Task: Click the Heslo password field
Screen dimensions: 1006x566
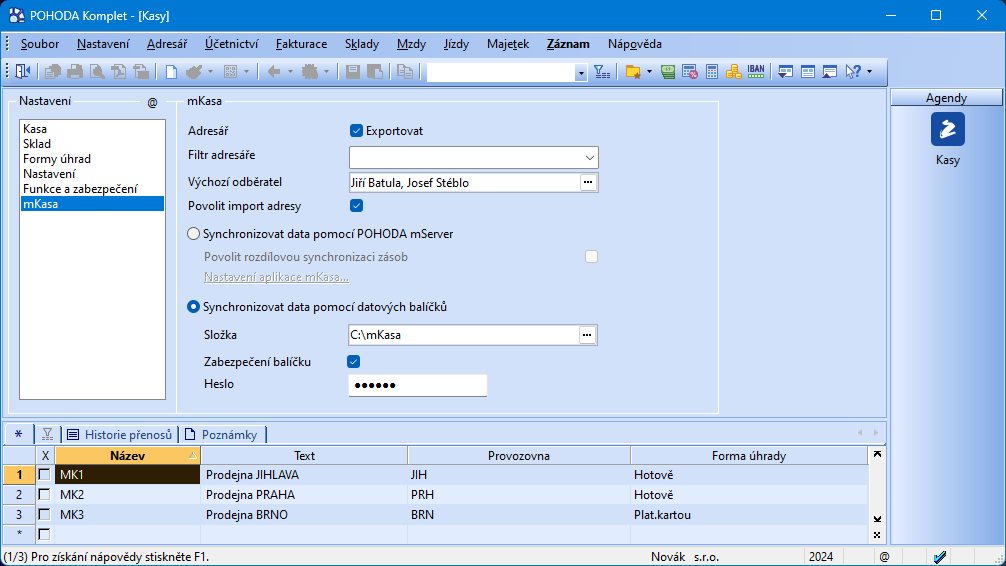Action: [x=417, y=386]
